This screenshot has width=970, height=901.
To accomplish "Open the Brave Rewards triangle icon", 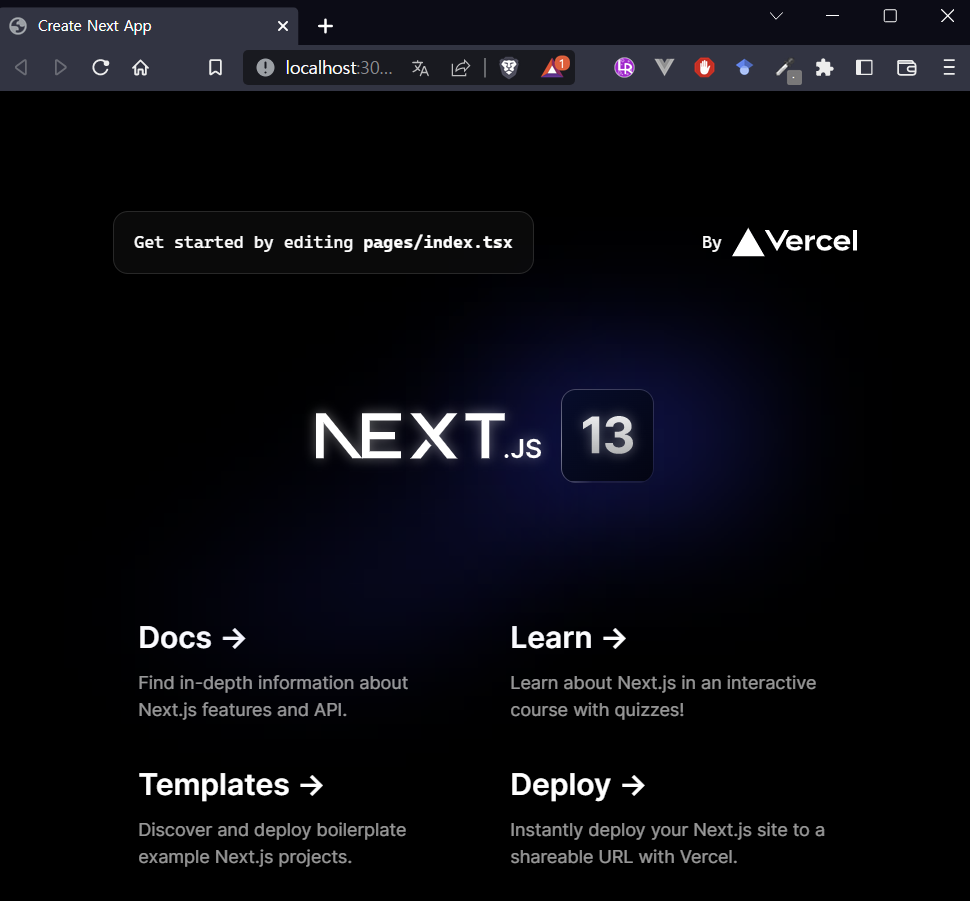I will click(x=554, y=67).
